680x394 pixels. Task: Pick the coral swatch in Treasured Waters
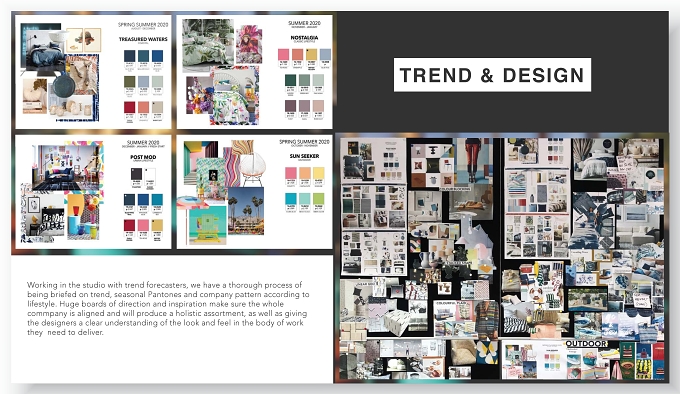tap(143, 107)
